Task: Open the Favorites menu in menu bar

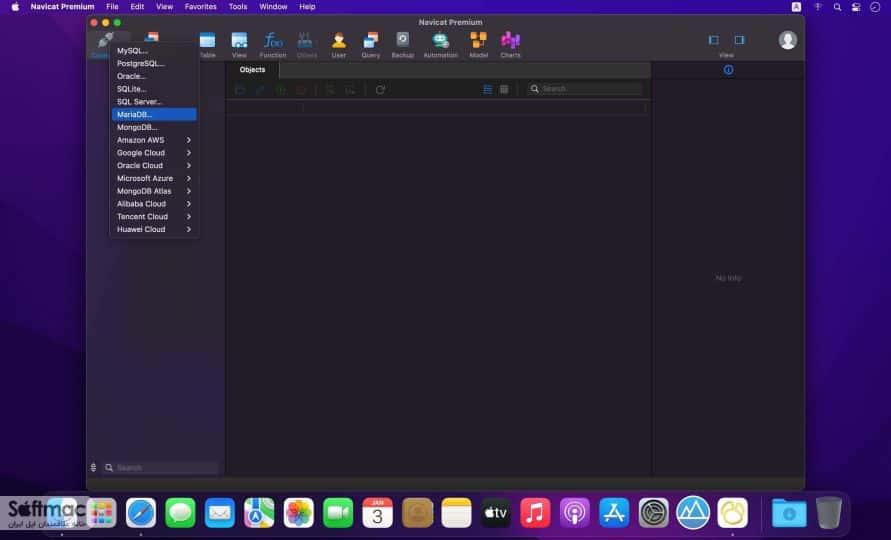Action: point(201,7)
